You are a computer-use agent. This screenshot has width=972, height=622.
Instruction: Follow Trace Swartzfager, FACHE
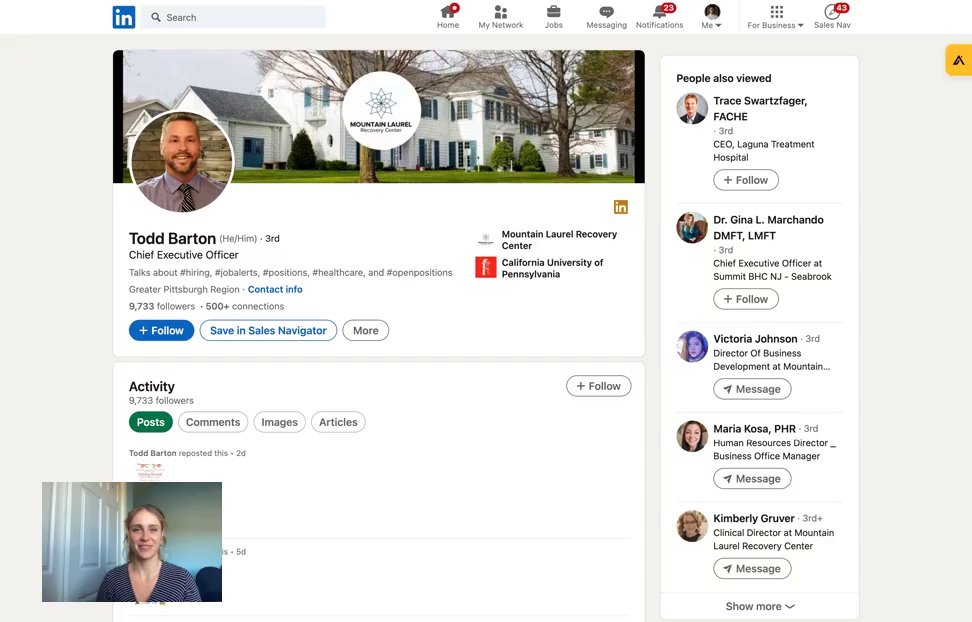(746, 180)
